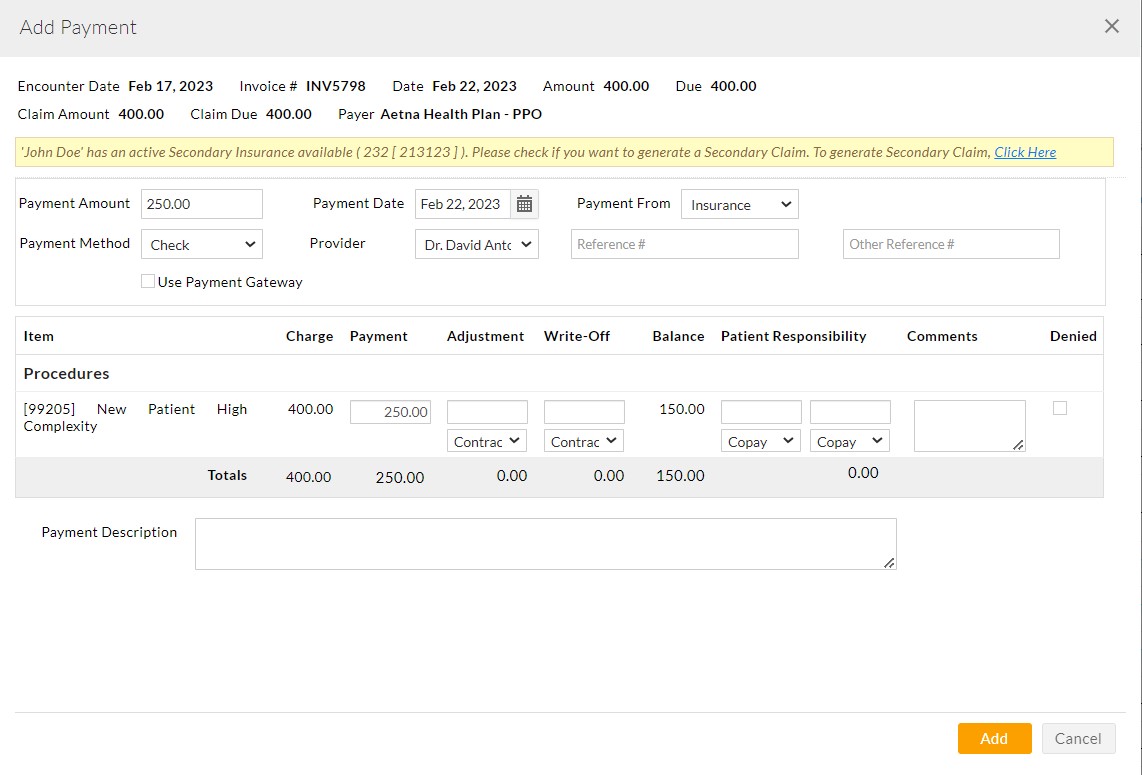
Task: Mark the 99205 procedure as Denied
Action: tap(1059, 406)
